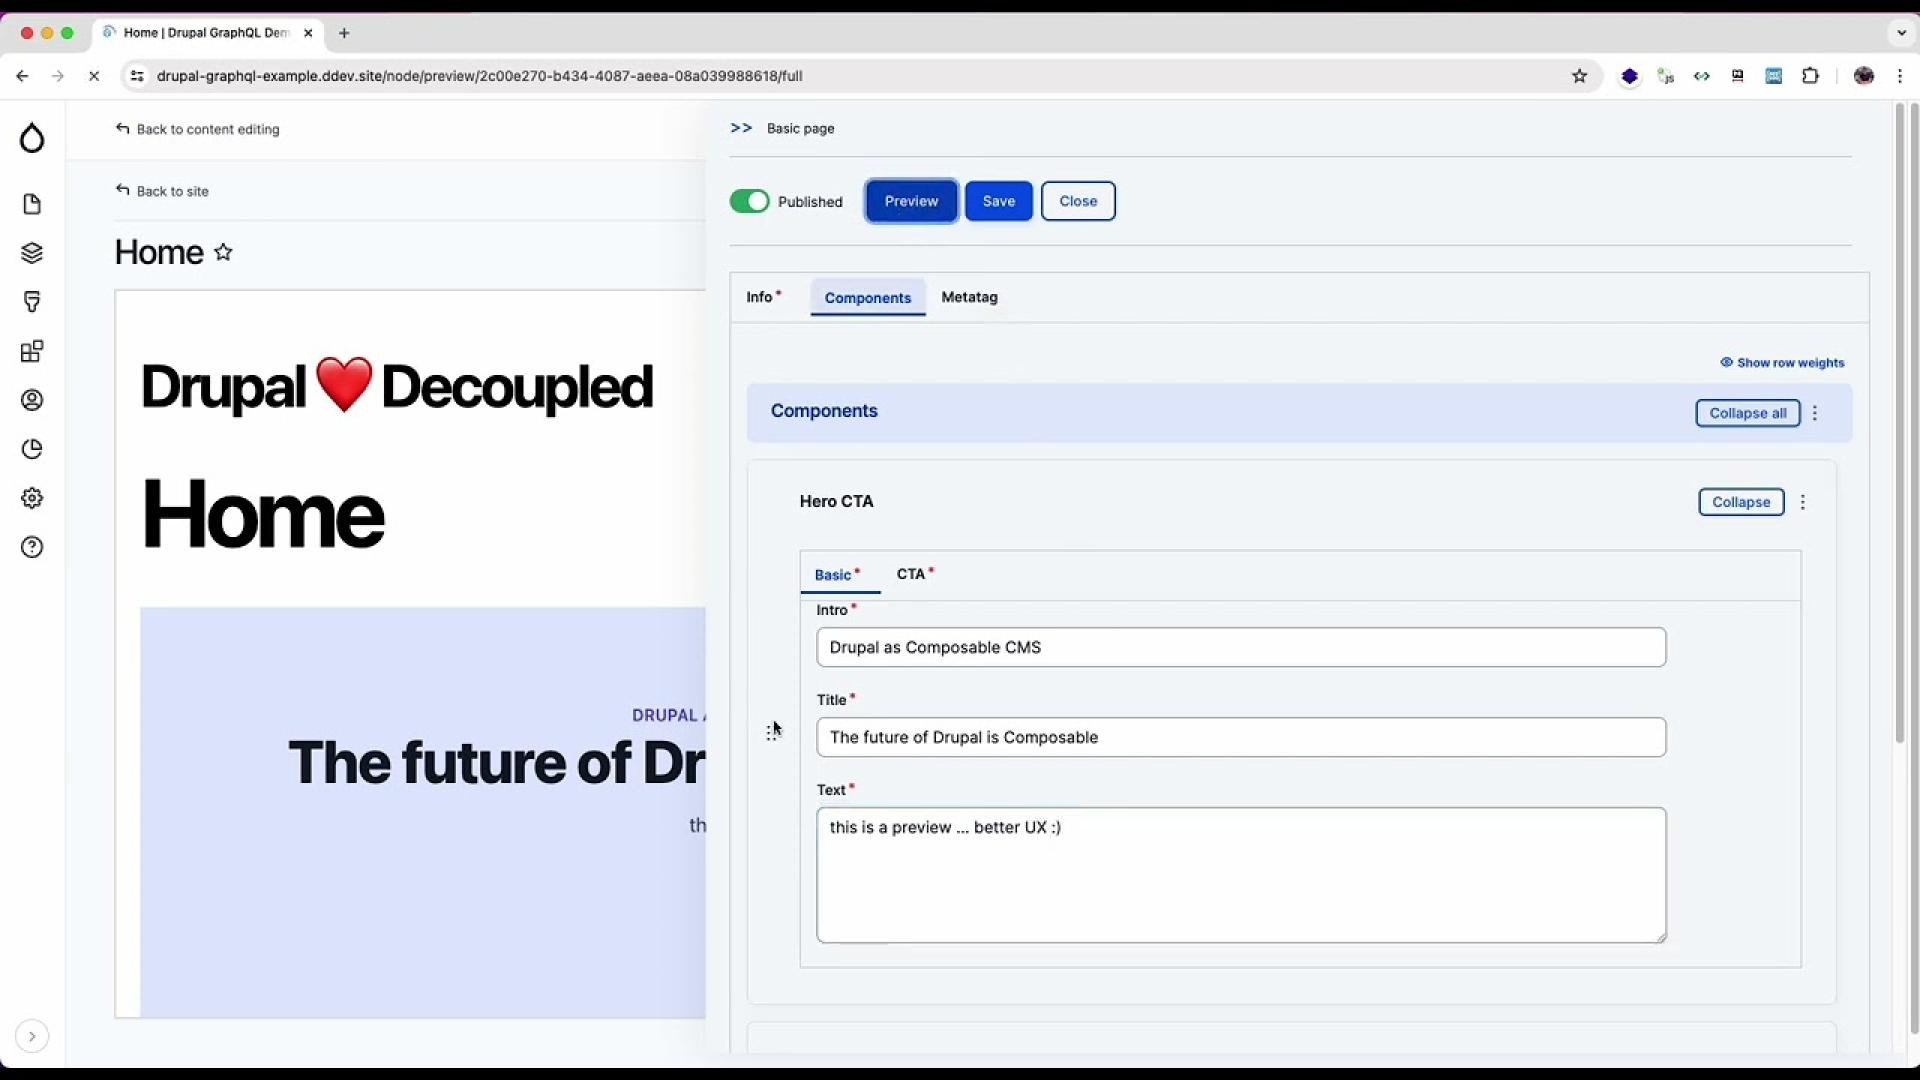1920x1080 pixels.
Task: Click the Title text field
Action: (x=1241, y=737)
